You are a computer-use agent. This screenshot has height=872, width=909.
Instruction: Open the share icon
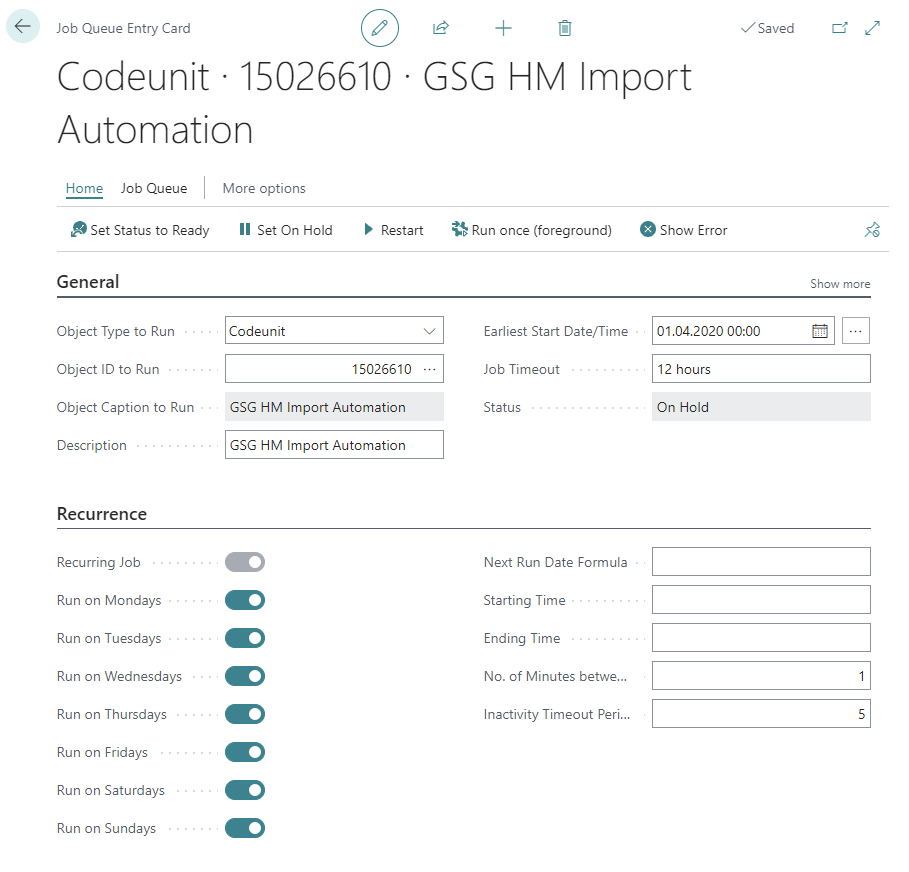coord(441,28)
